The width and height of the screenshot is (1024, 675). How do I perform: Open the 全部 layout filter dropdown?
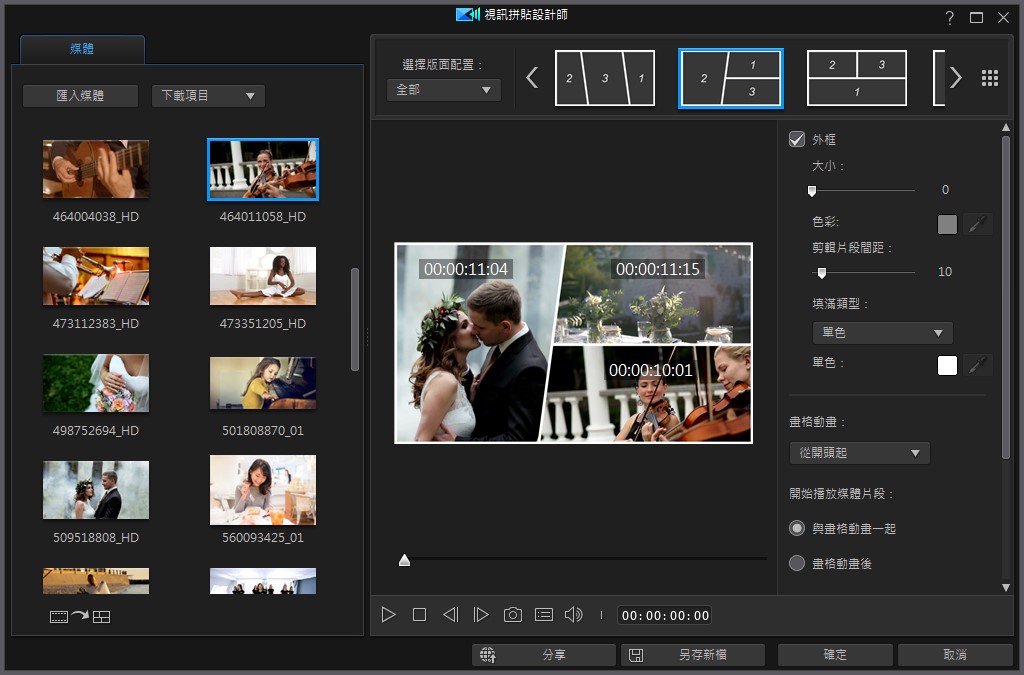(x=443, y=89)
